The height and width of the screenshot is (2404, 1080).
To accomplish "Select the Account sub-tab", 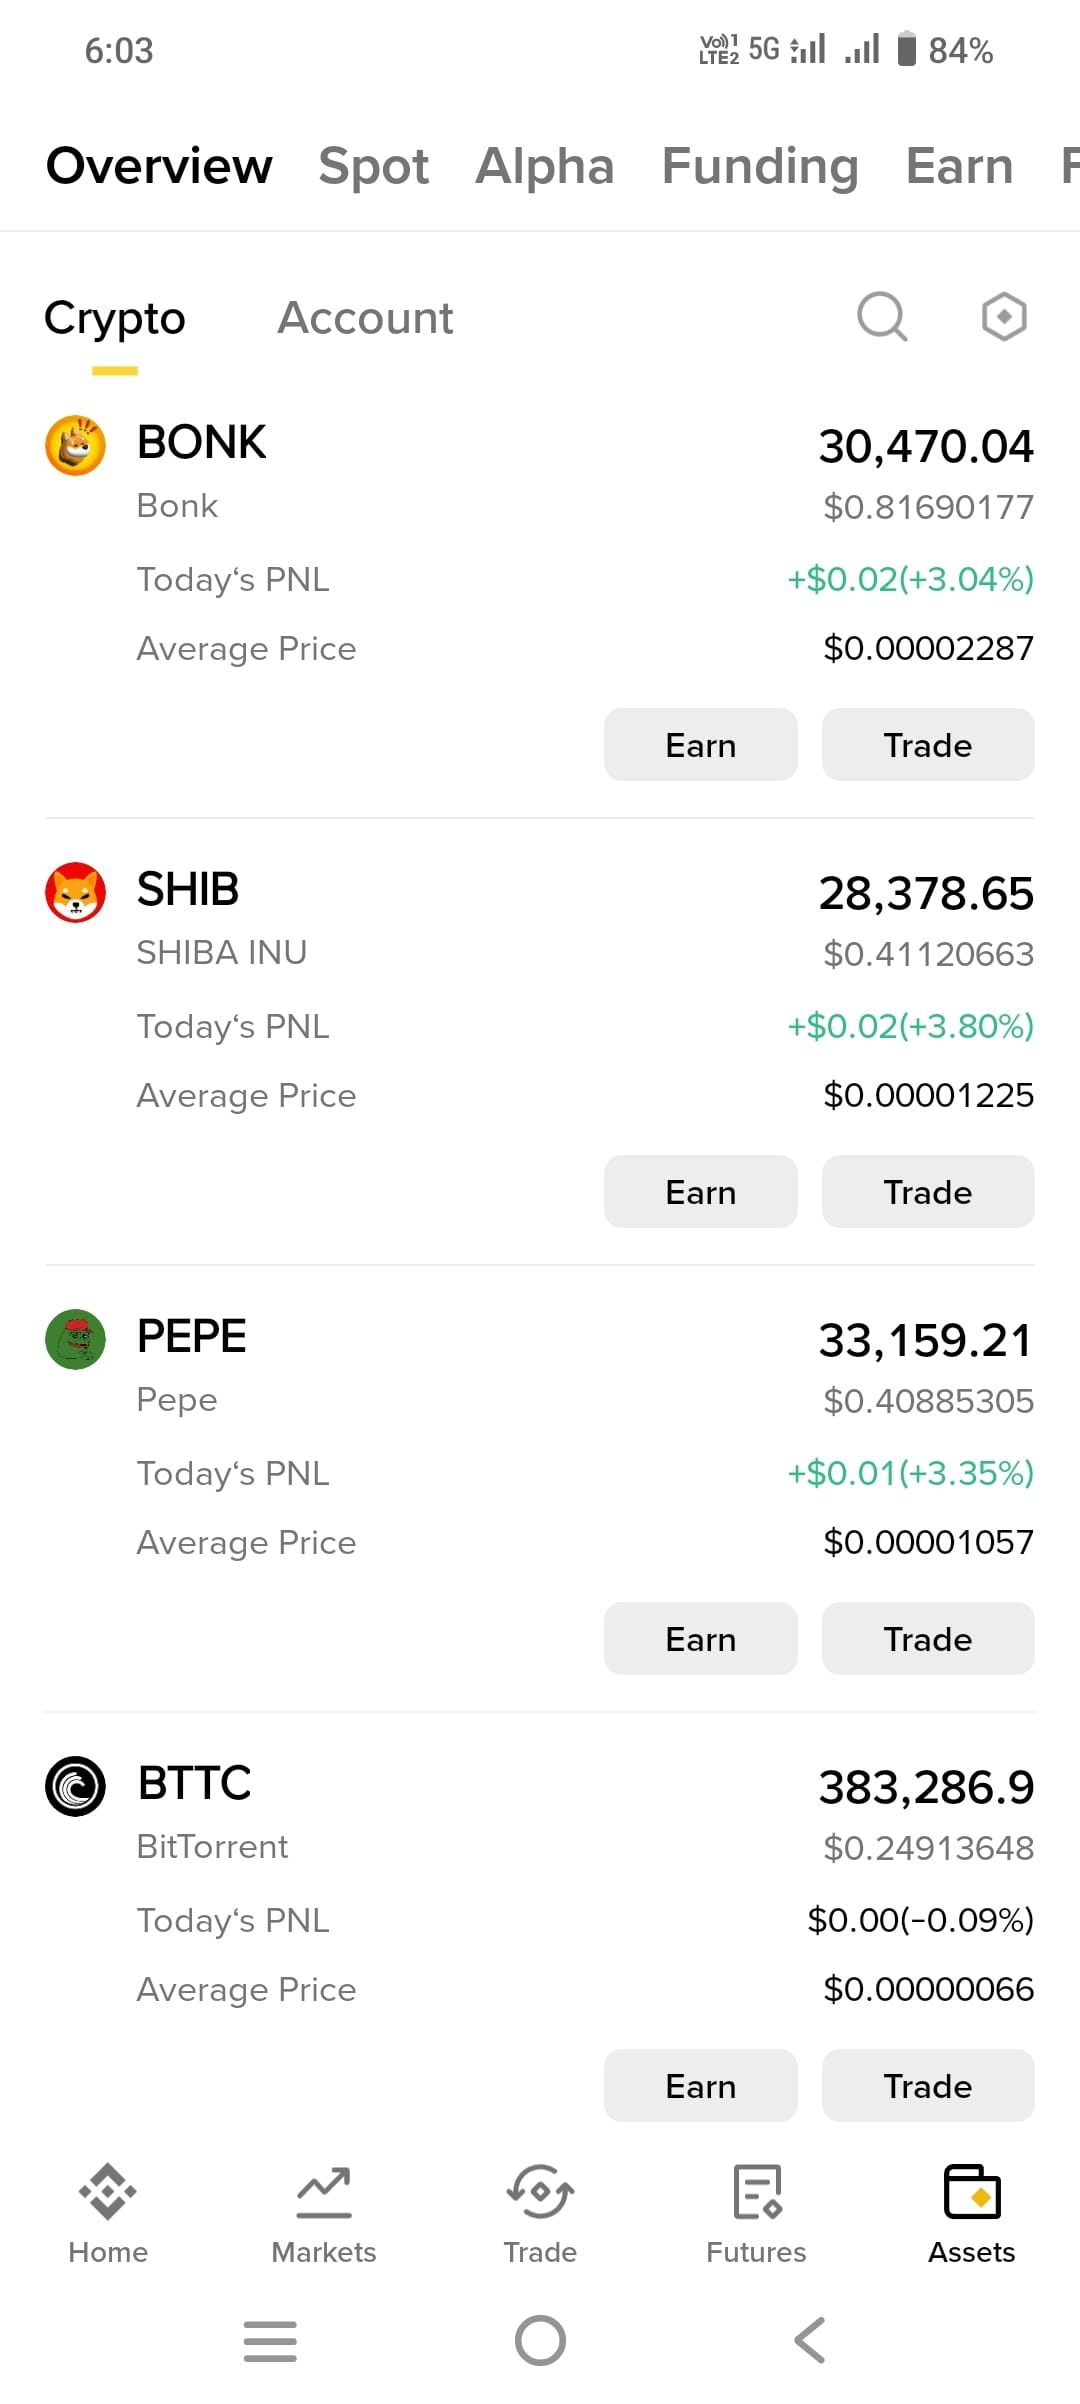I will [365, 318].
